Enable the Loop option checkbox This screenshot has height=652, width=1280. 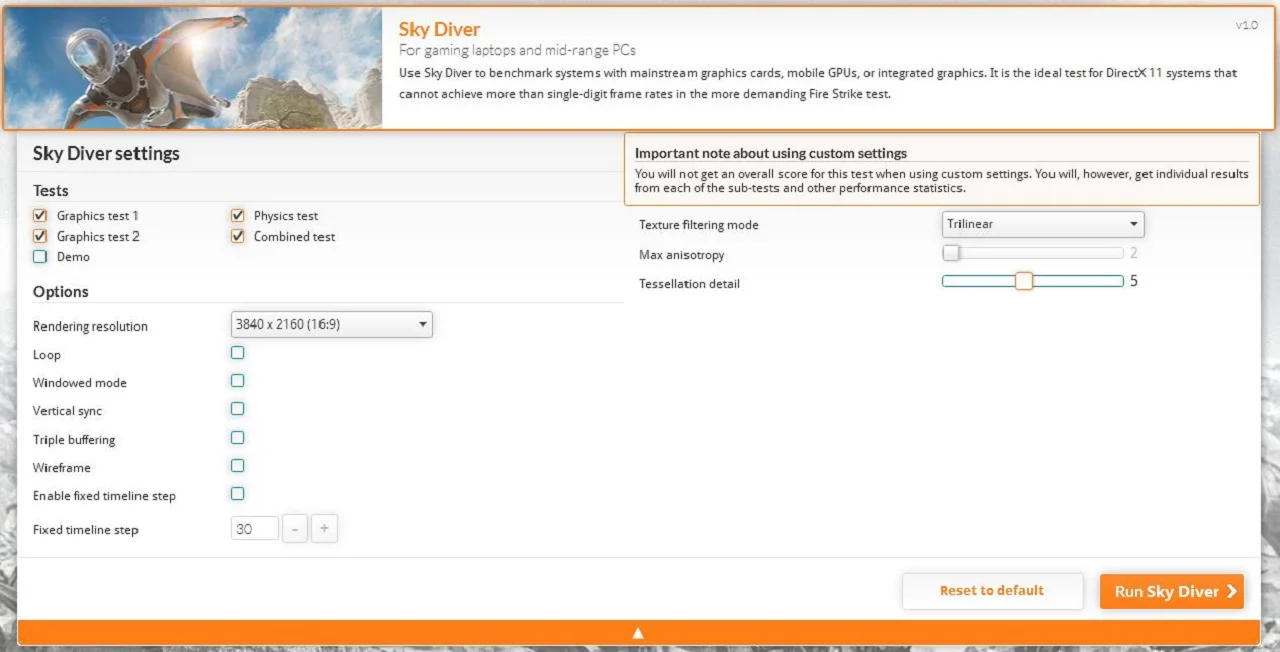tap(237, 352)
